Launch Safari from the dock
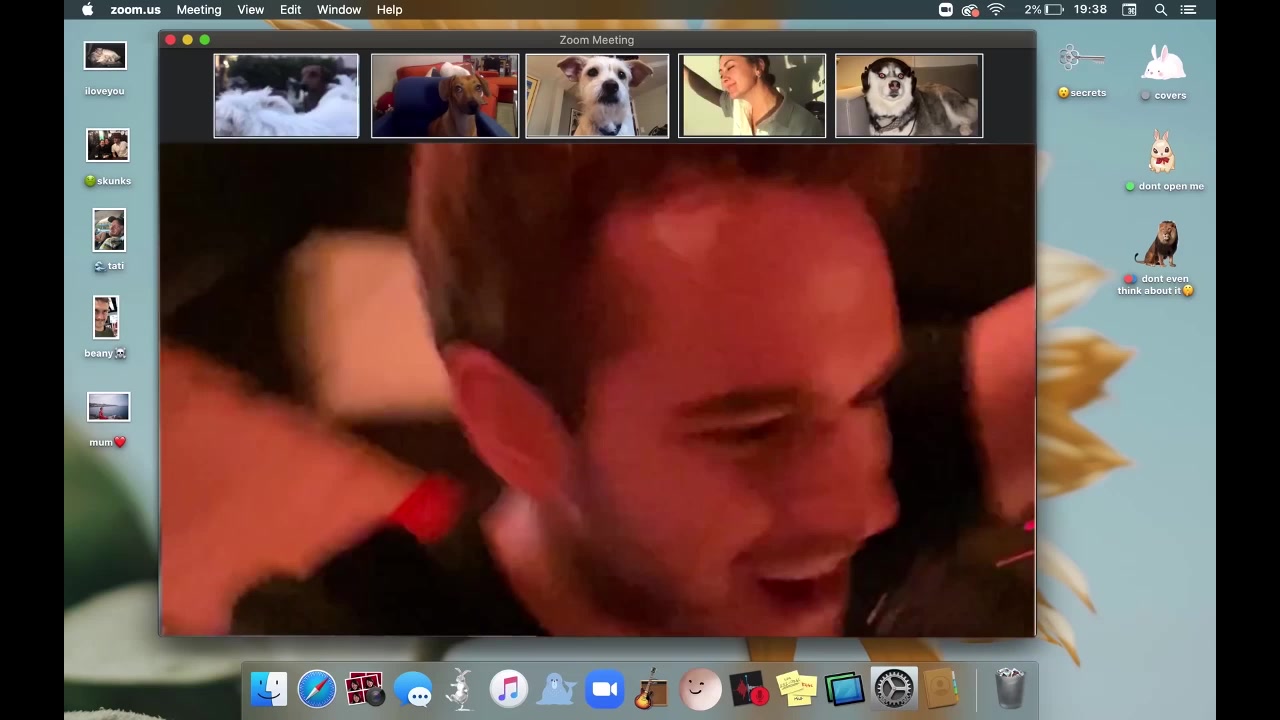The width and height of the screenshot is (1280, 720). click(x=317, y=689)
